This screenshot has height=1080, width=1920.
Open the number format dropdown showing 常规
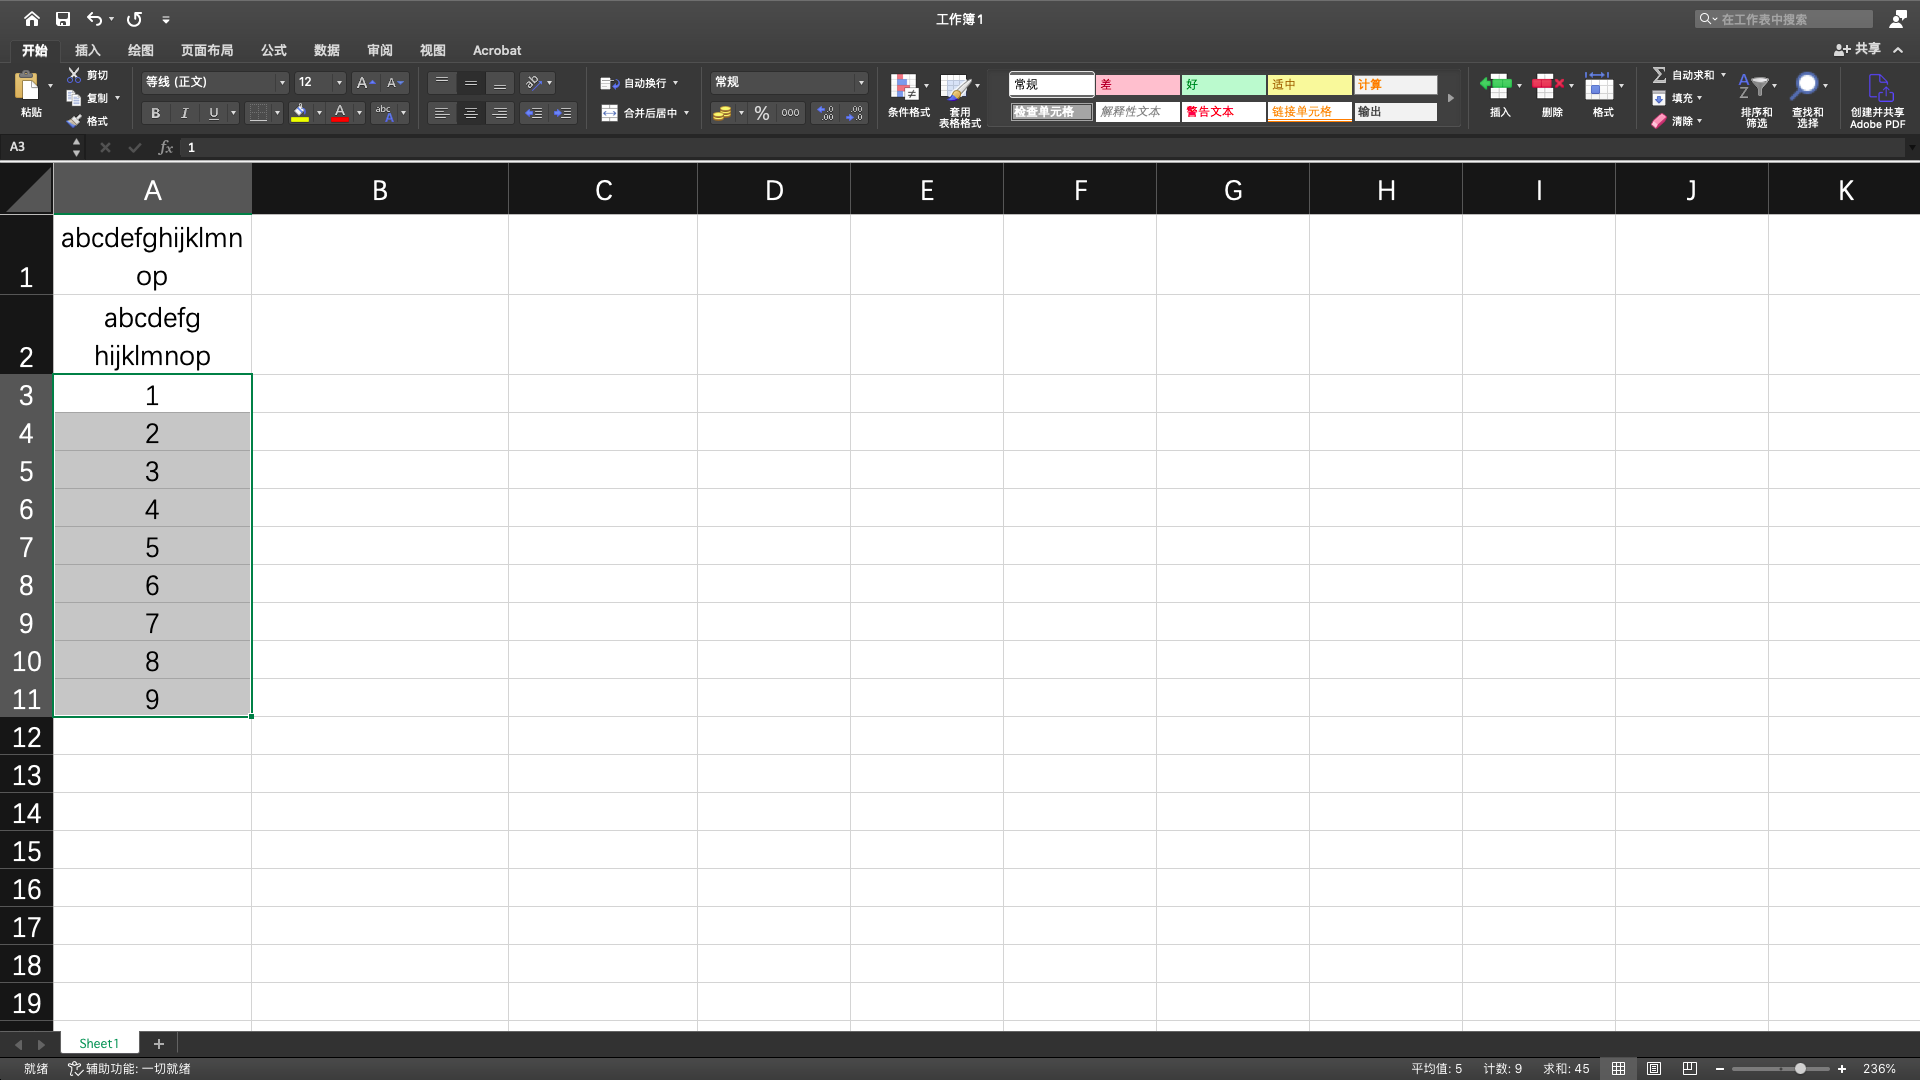pyautogui.click(x=860, y=82)
